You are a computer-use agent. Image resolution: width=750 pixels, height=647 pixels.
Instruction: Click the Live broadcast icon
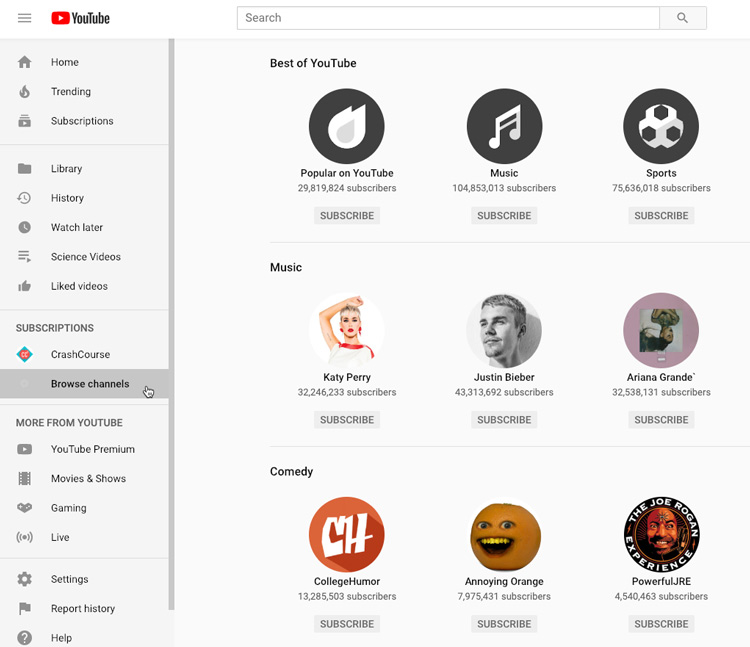pyautogui.click(x=24, y=537)
